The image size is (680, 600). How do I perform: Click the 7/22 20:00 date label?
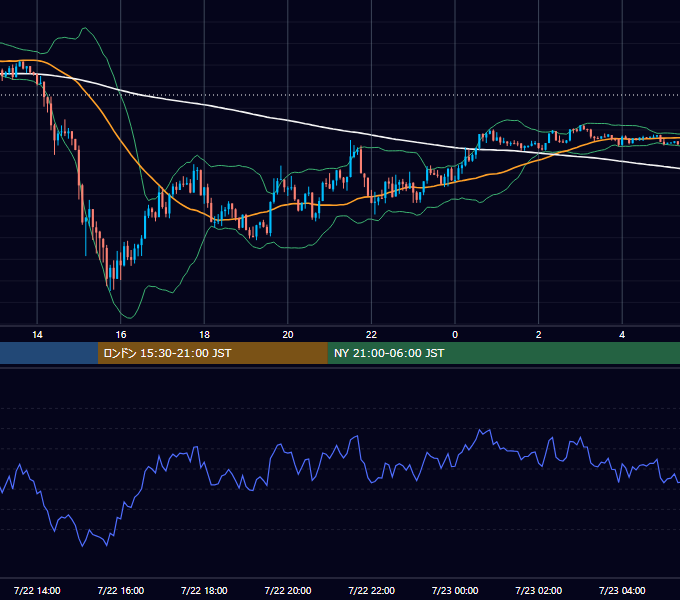click(288, 590)
